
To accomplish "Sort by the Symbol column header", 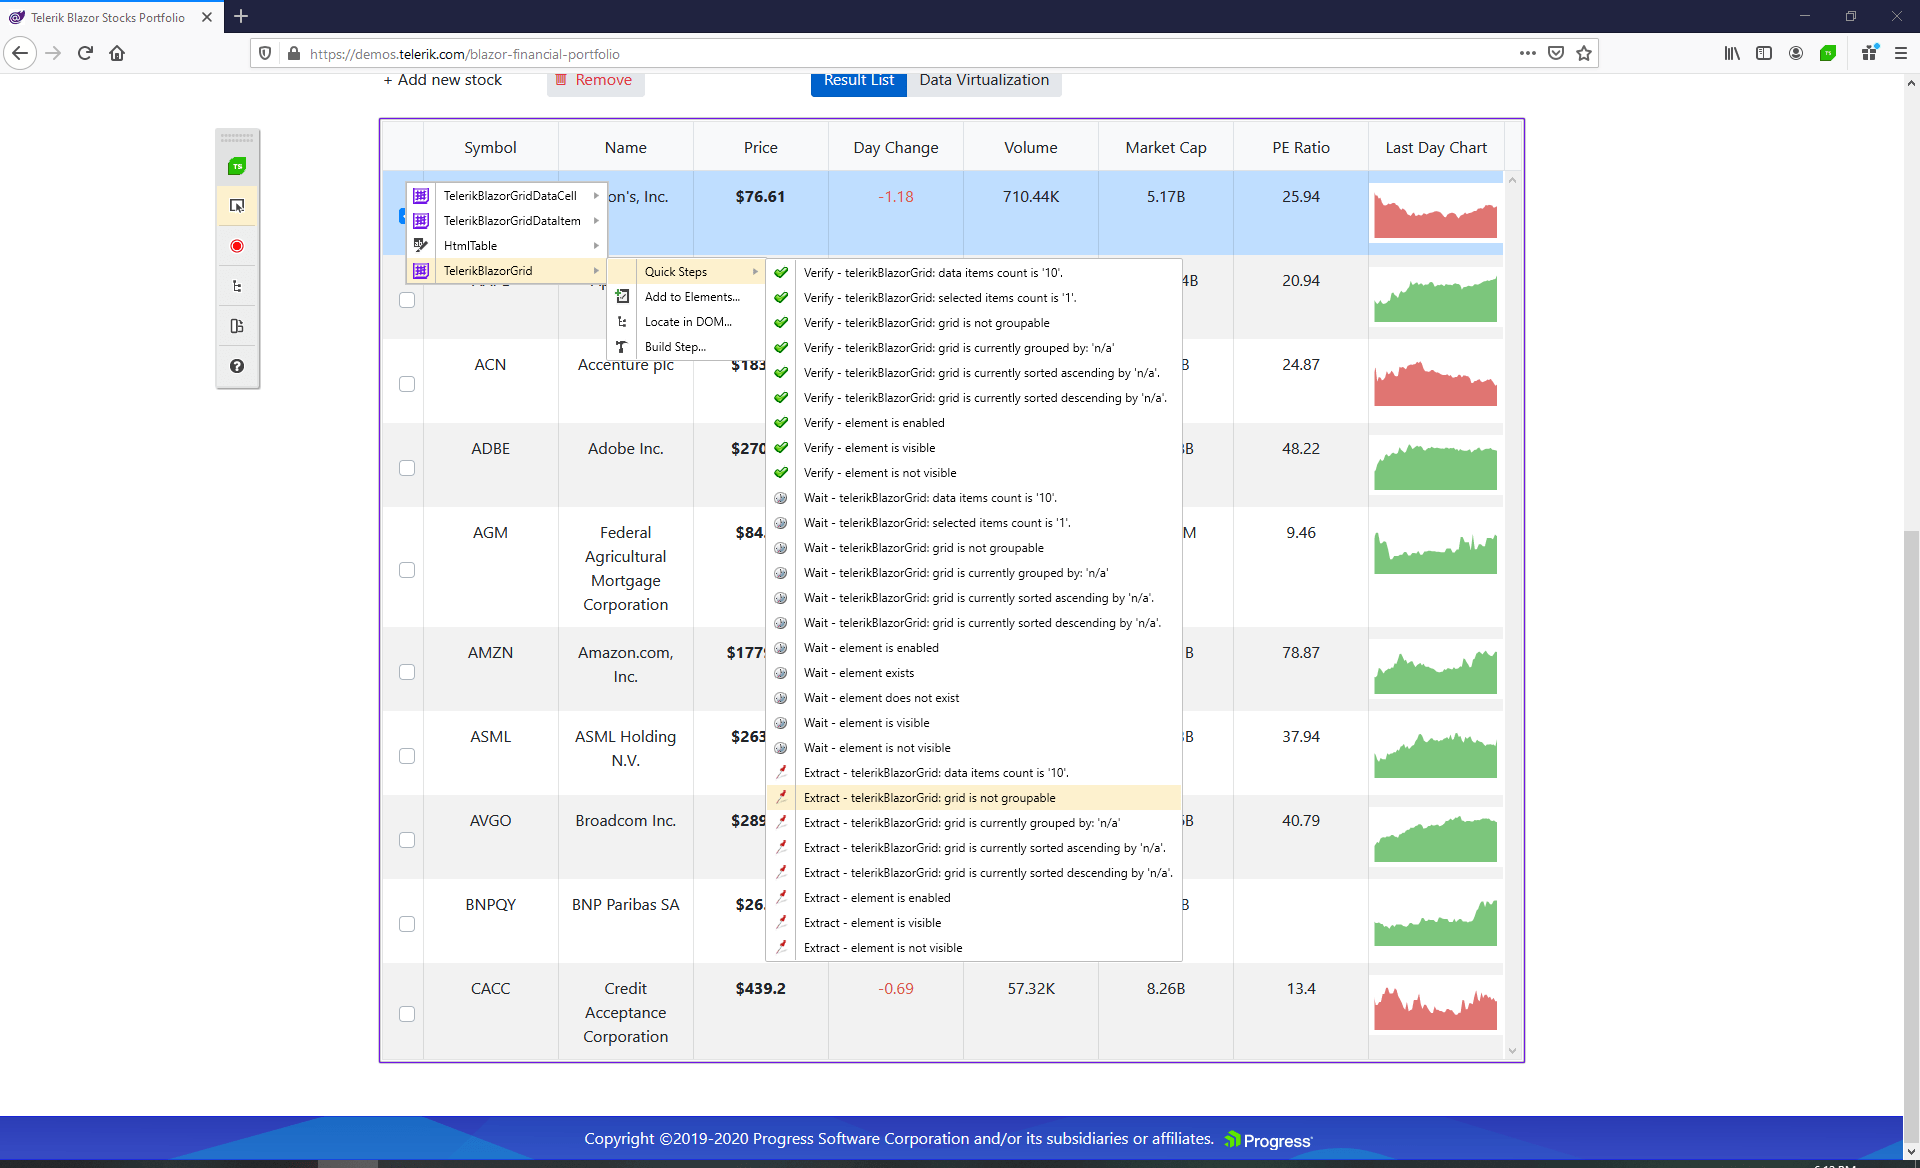I will [x=490, y=147].
